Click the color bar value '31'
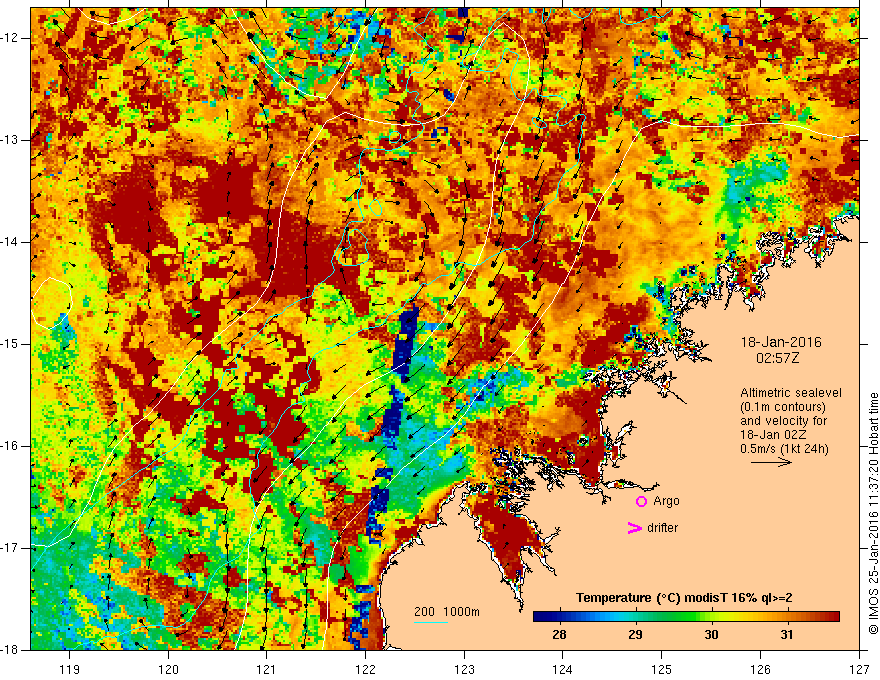Screen dimensions: 880x680 [x=787, y=635]
